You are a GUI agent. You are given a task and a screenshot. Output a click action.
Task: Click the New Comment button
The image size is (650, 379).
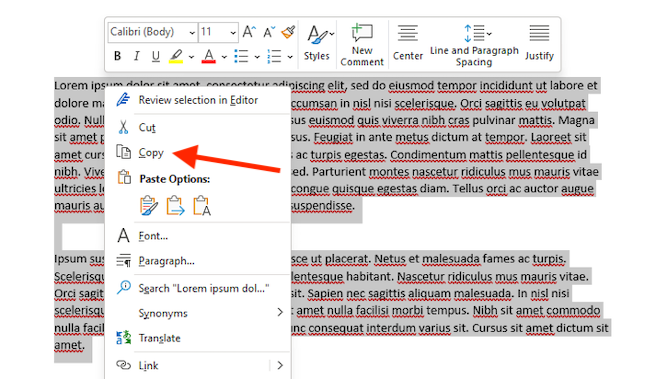click(362, 45)
